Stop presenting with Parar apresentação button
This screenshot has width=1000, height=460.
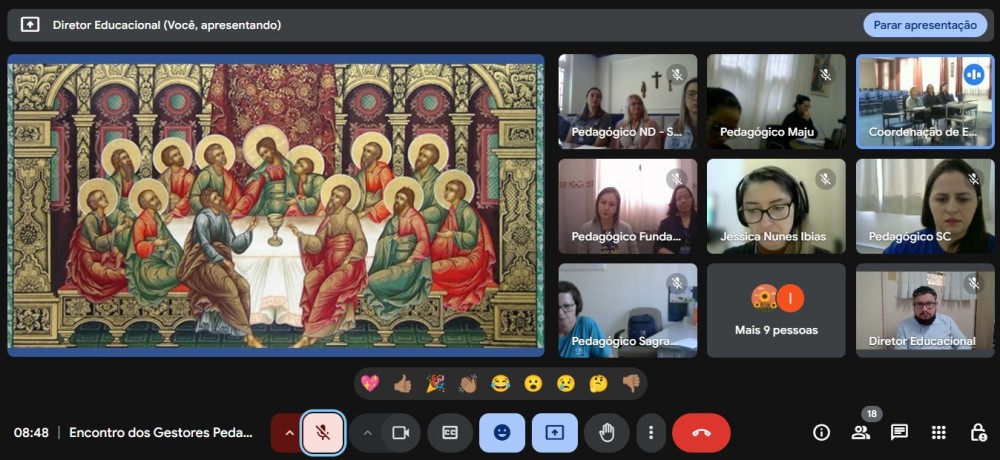[925, 25]
